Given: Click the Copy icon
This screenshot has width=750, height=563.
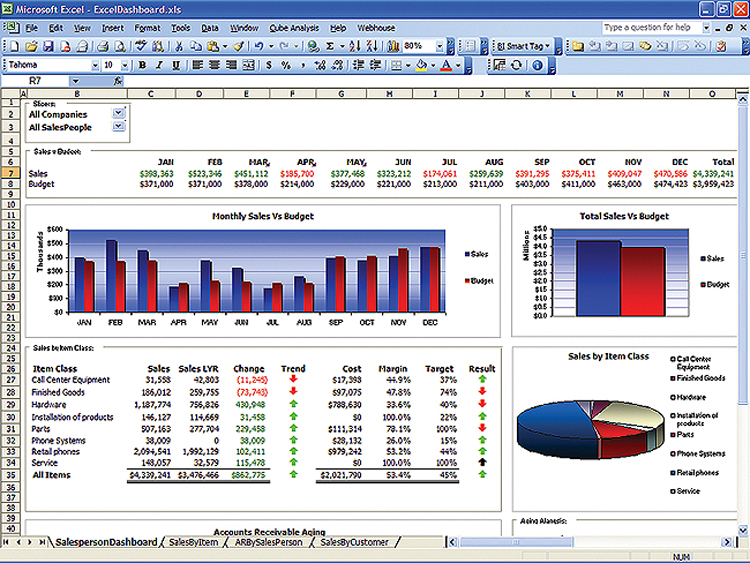Looking at the screenshot, I should tap(196, 46).
